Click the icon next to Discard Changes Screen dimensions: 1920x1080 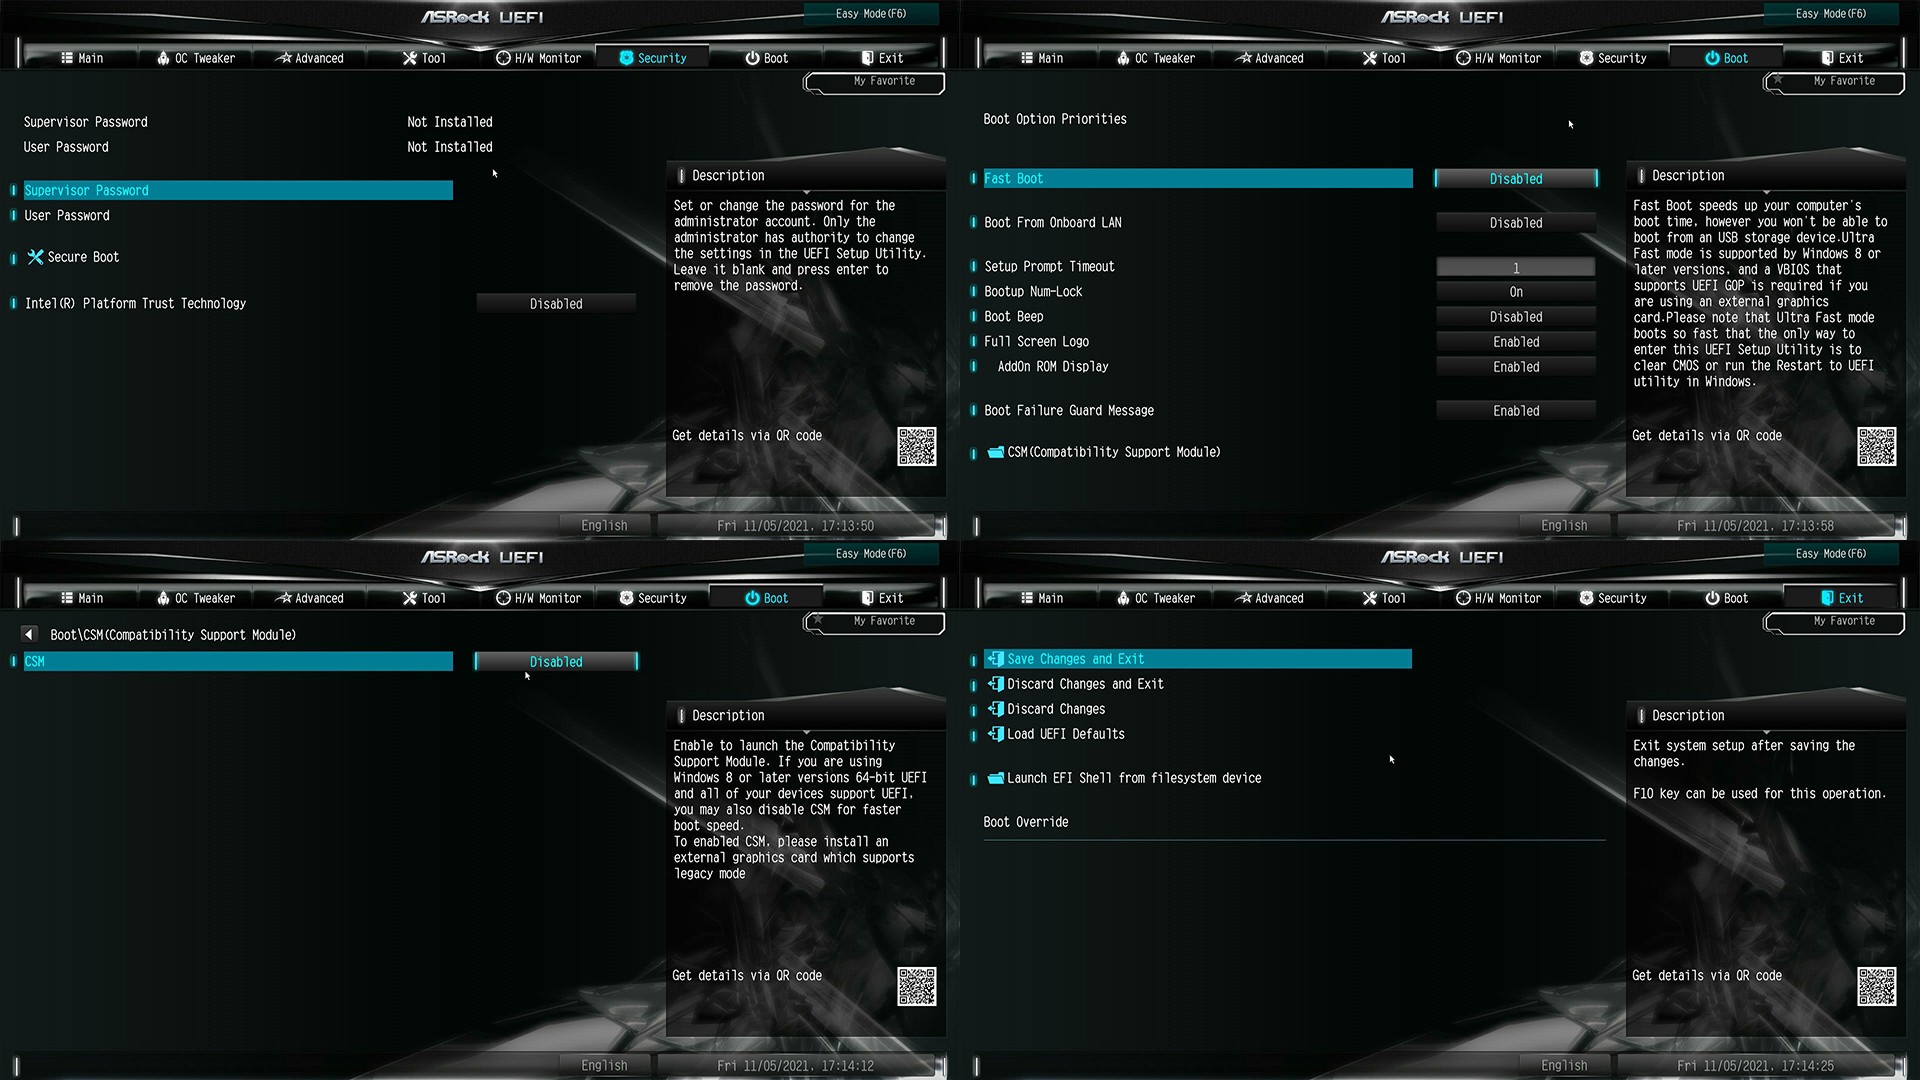point(995,709)
